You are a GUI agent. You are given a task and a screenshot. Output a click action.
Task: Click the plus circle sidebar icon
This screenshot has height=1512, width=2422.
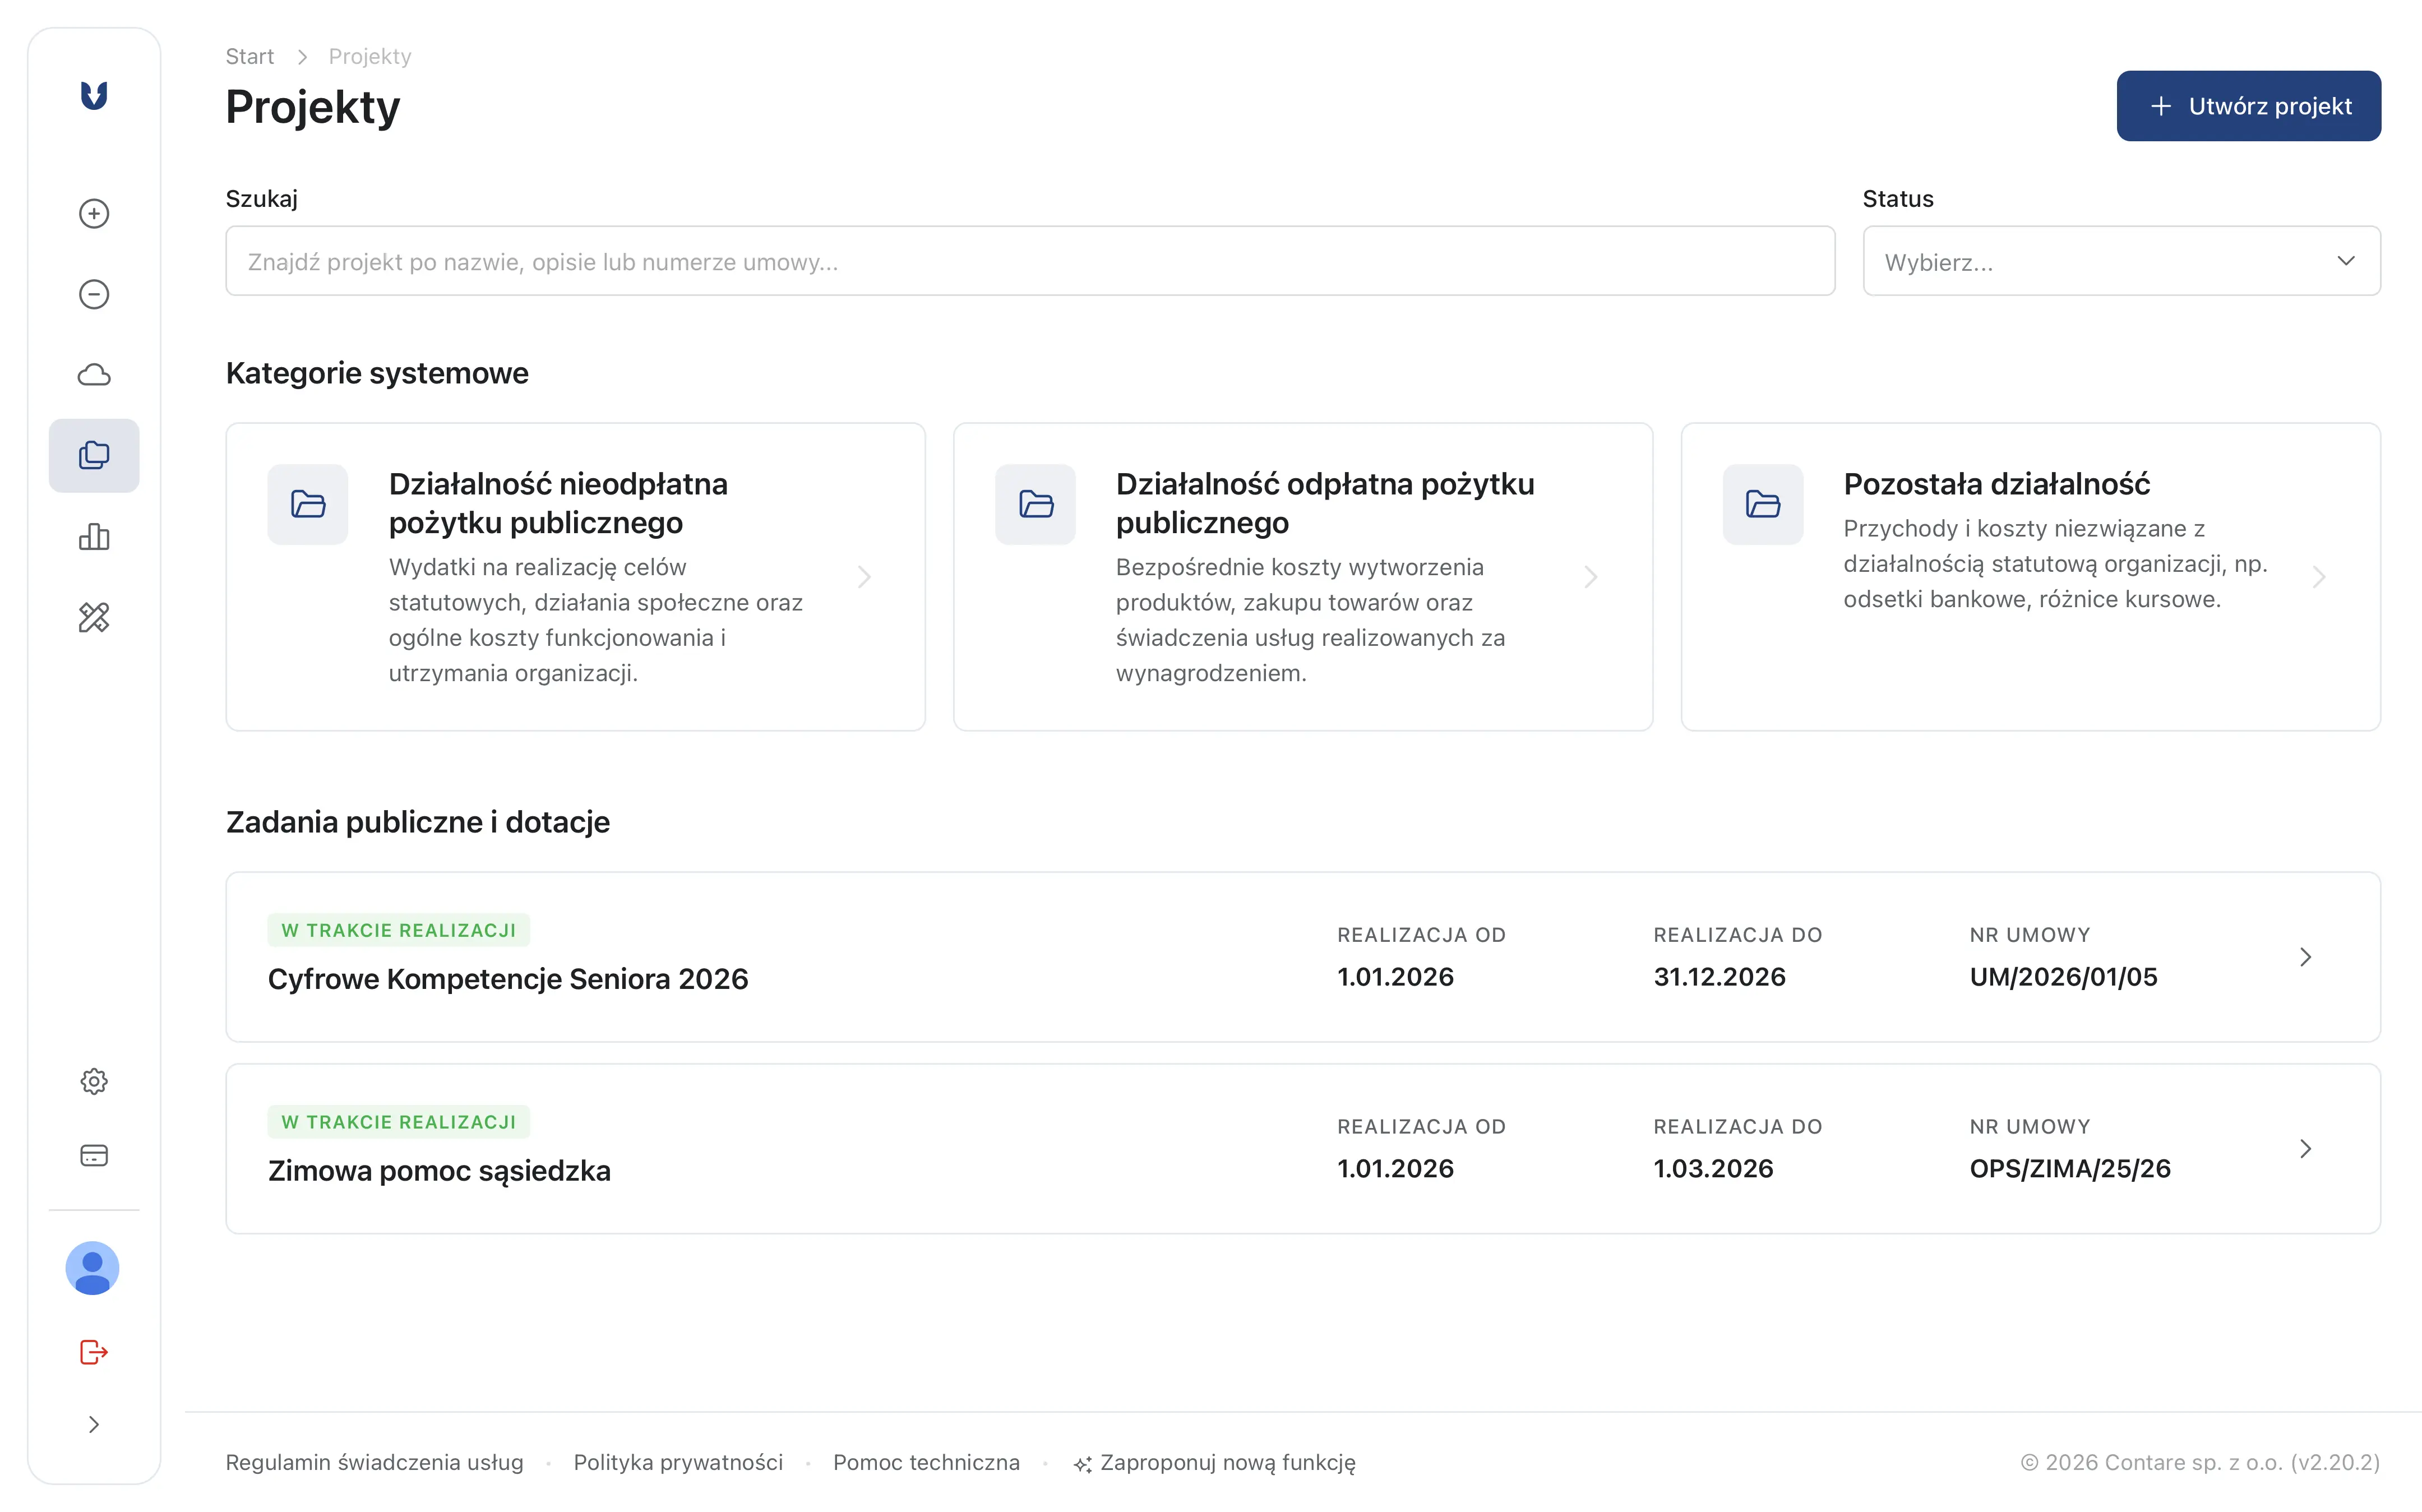[x=94, y=213]
